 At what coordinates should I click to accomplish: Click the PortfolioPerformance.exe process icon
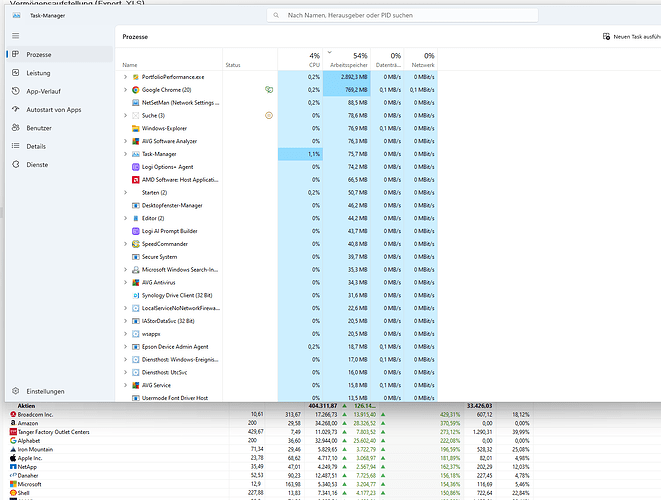(136, 77)
